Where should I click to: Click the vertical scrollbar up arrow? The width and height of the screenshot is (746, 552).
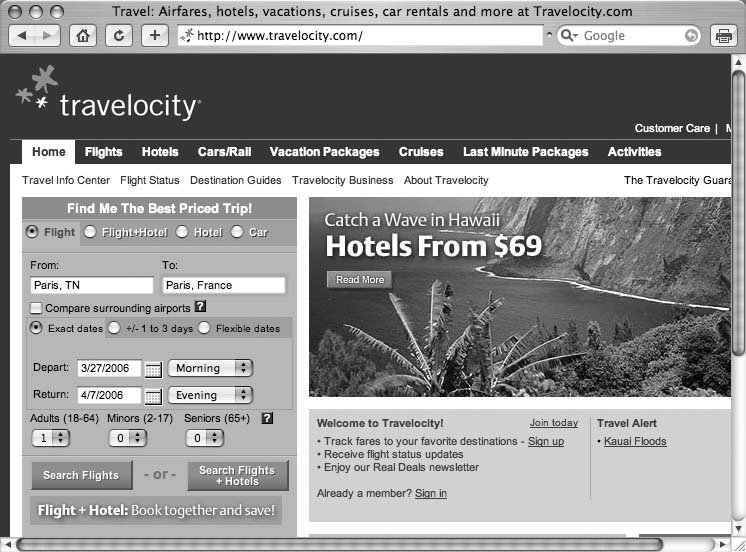pyautogui.click(x=738, y=62)
